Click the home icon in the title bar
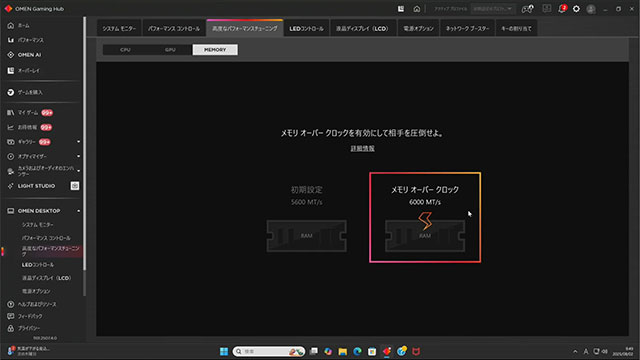The height and width of the screenshot is (360, 640). point(416,9)
